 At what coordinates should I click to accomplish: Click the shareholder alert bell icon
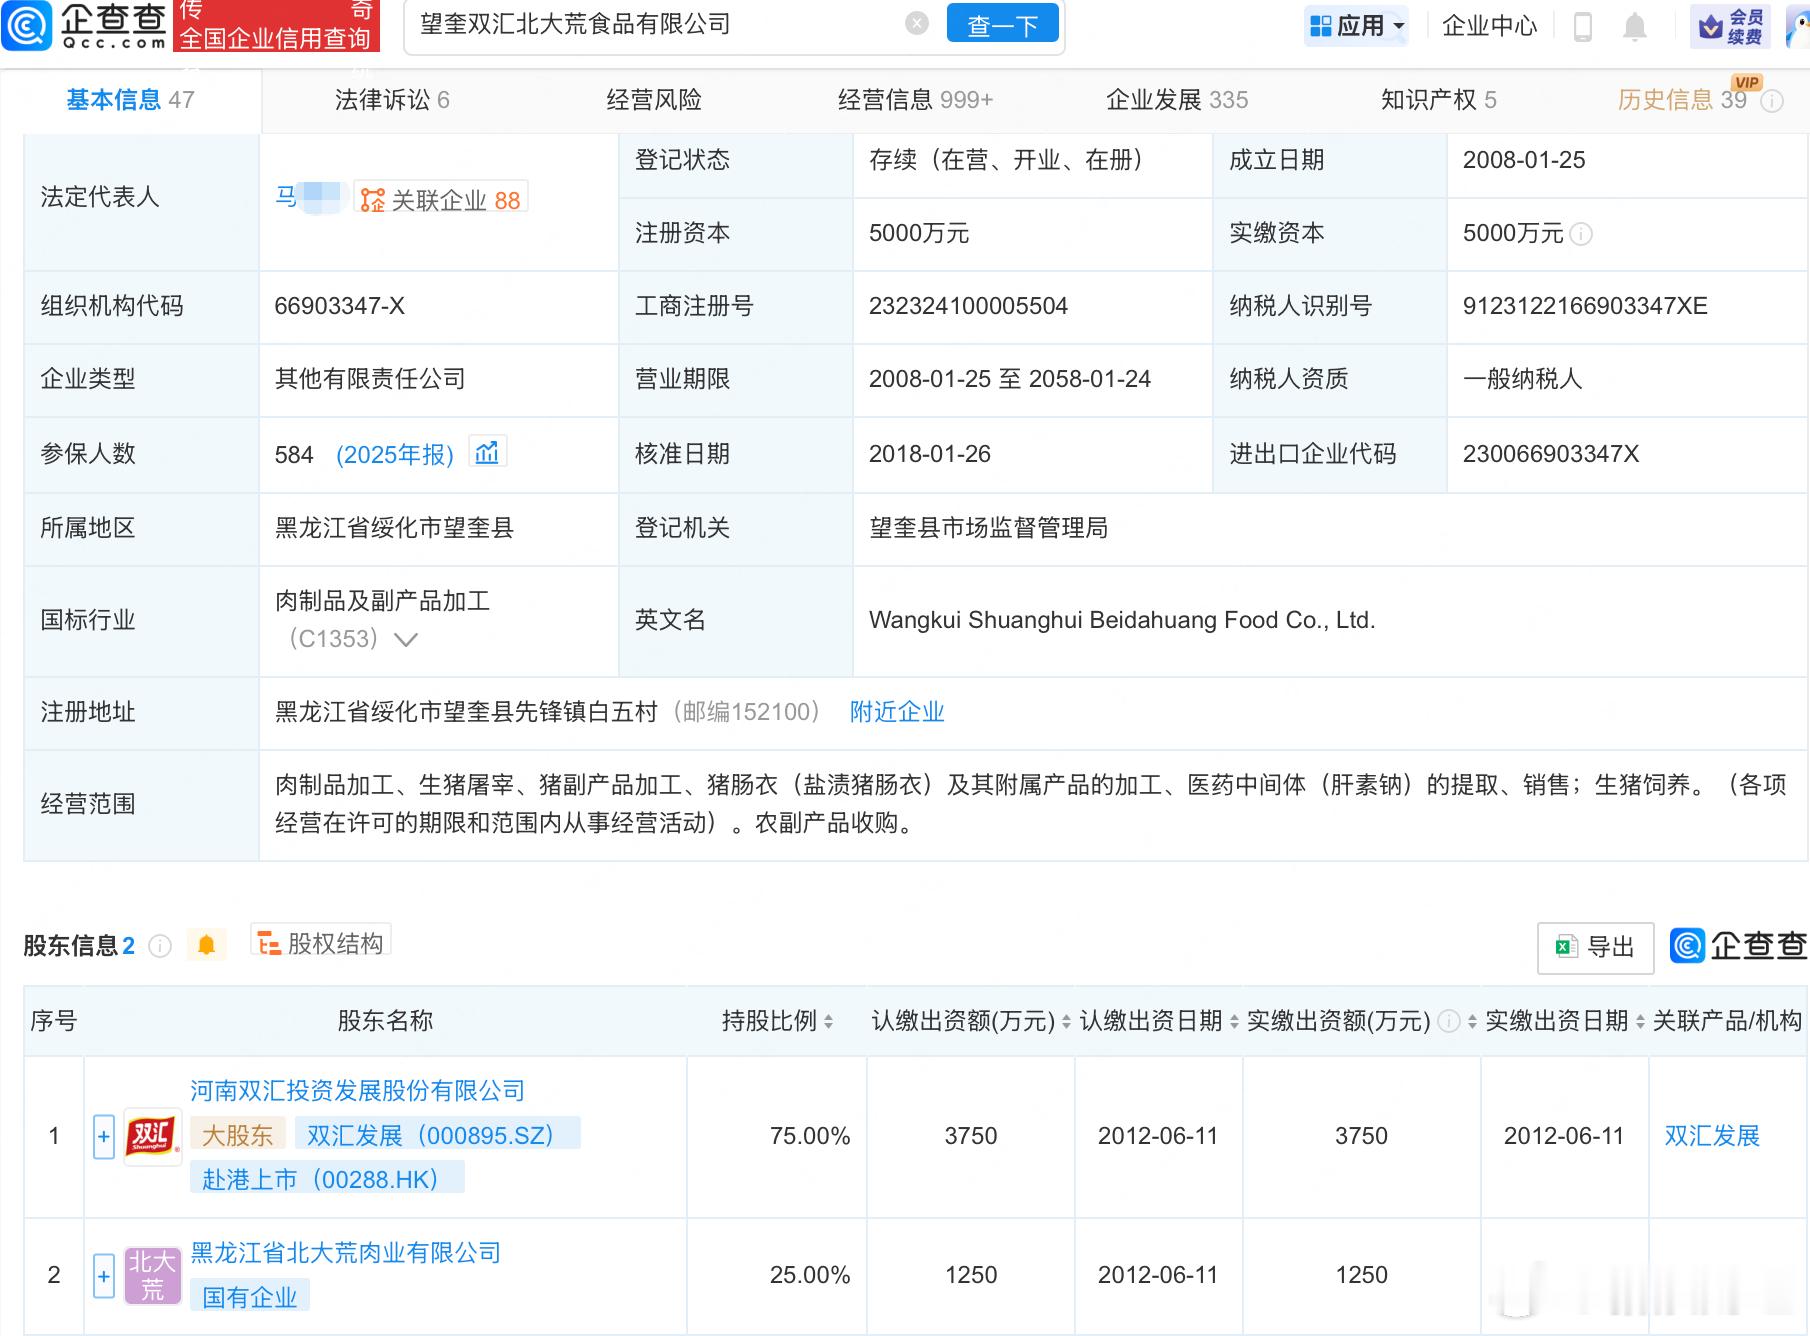[x=207, y=945]
